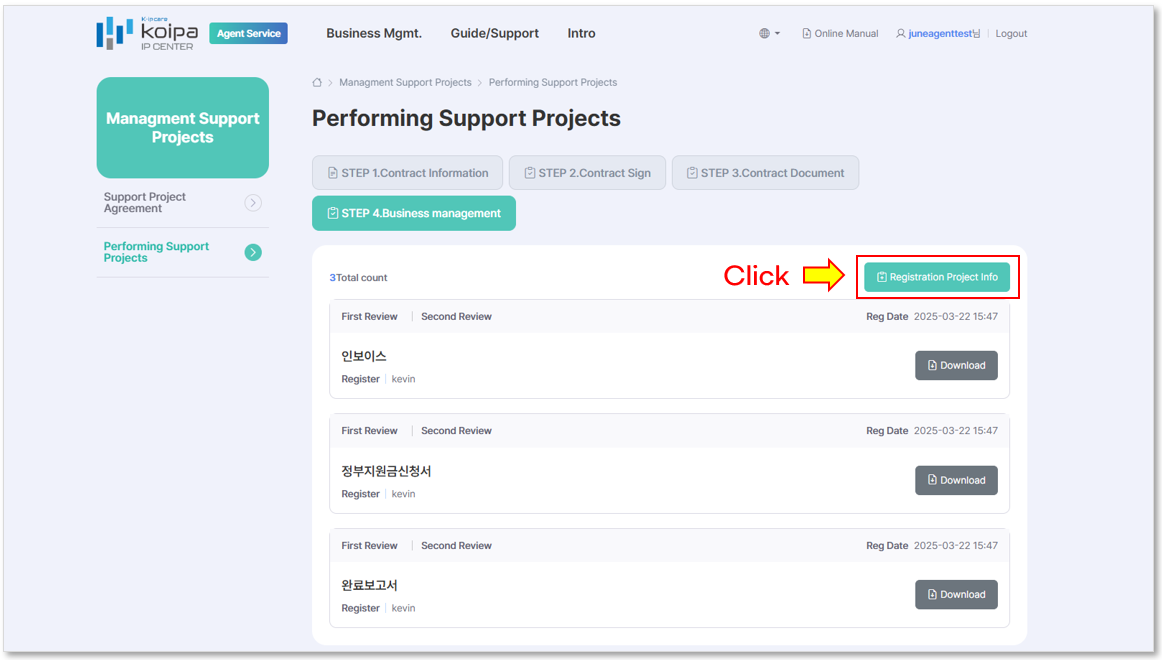1162x660 pixels.
Task: Download the 정부지원금신청서 file
Action: (956, 480)
